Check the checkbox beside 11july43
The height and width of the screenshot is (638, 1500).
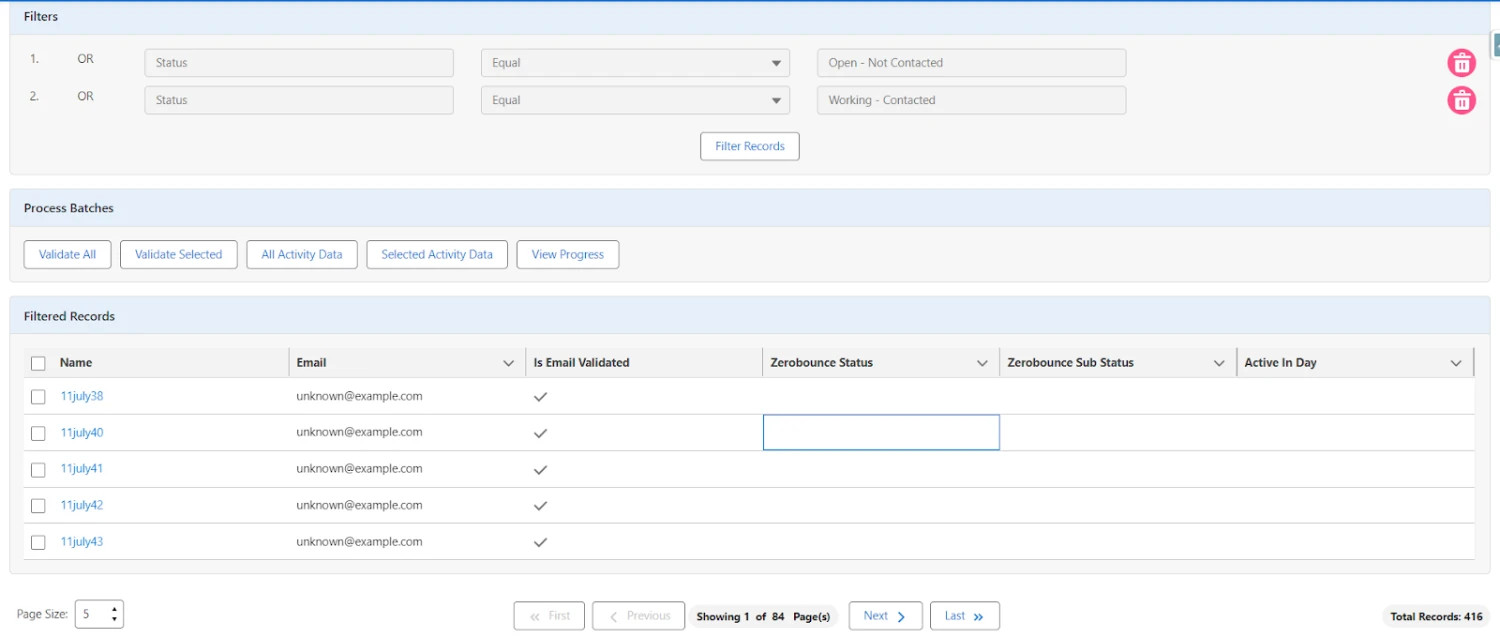(x=38, y=542)
